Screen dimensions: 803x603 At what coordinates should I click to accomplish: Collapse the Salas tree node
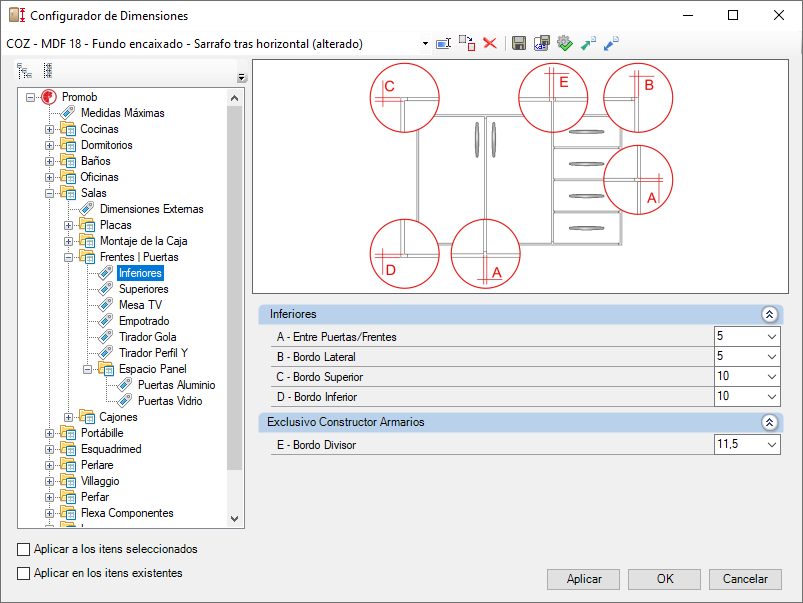click(49, 194)
